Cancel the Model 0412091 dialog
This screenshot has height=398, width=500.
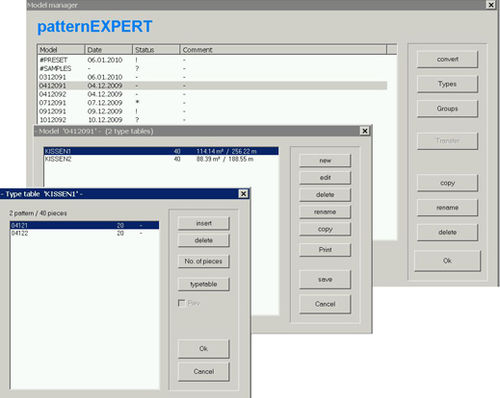(x=325, y=304)
